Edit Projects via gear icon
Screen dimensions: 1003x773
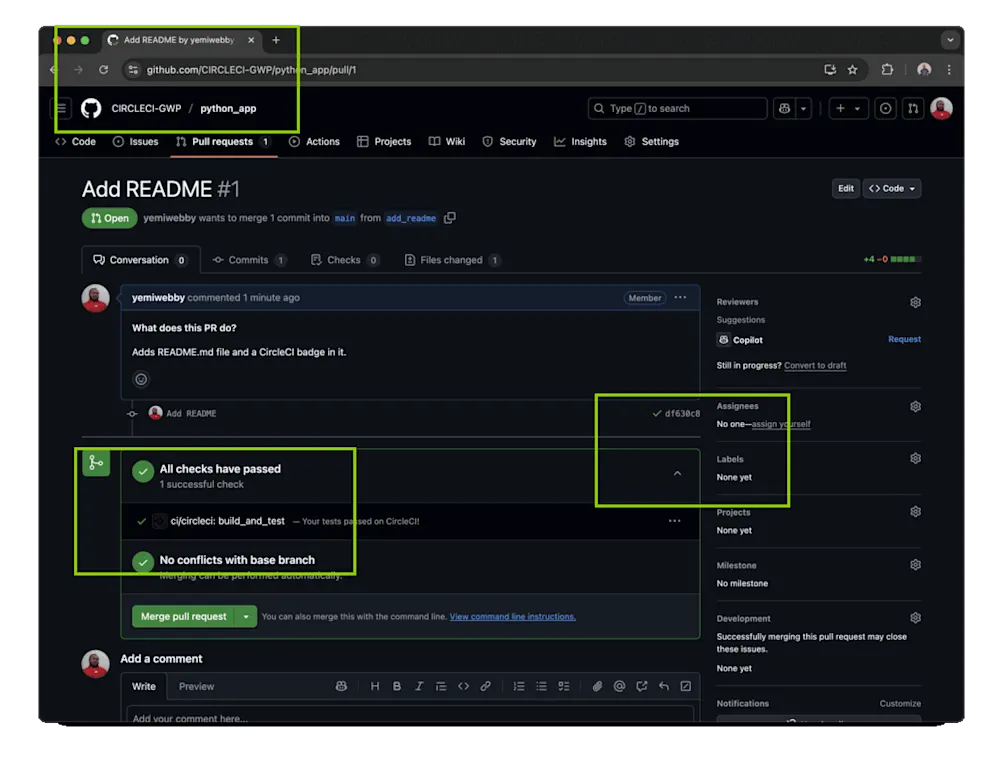[x=915, y=511]
